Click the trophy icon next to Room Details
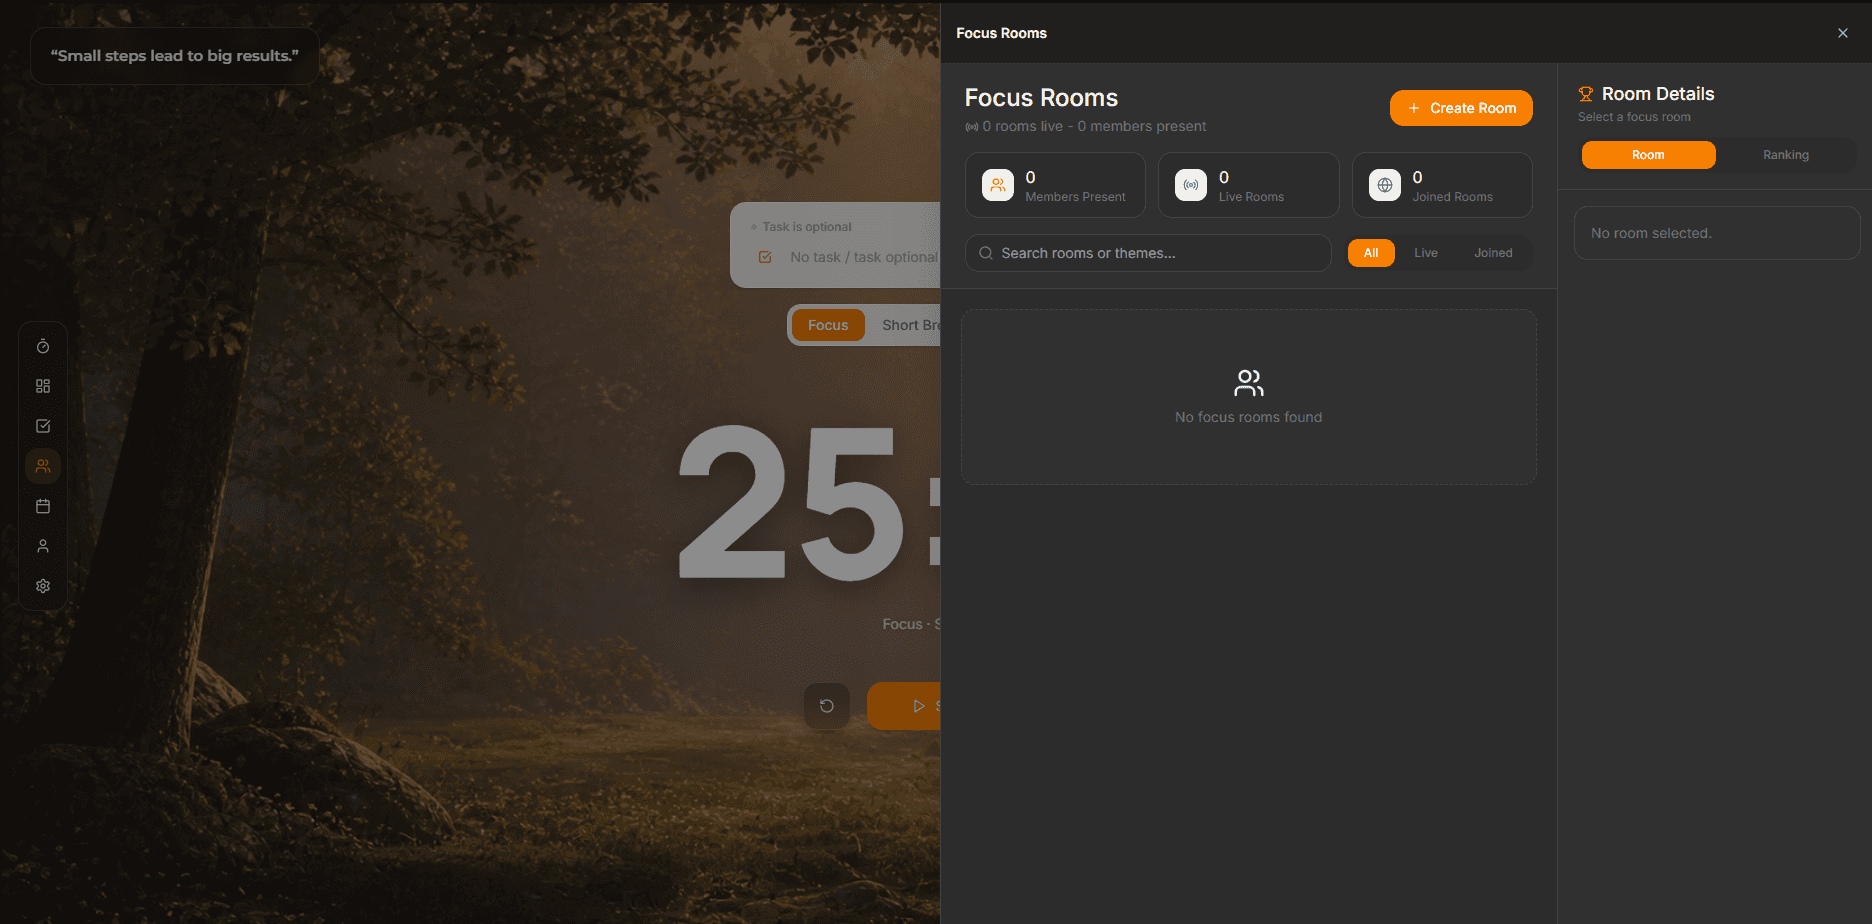 [x=1586, y=94]
